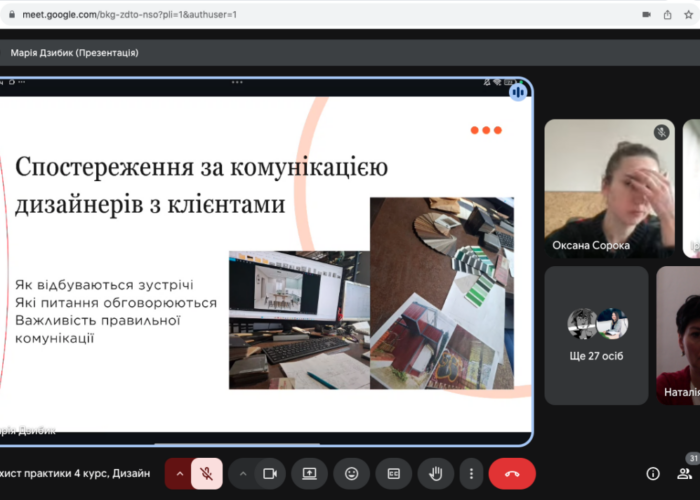
Task: Show the participants list panel
Action: click(686, 473)
